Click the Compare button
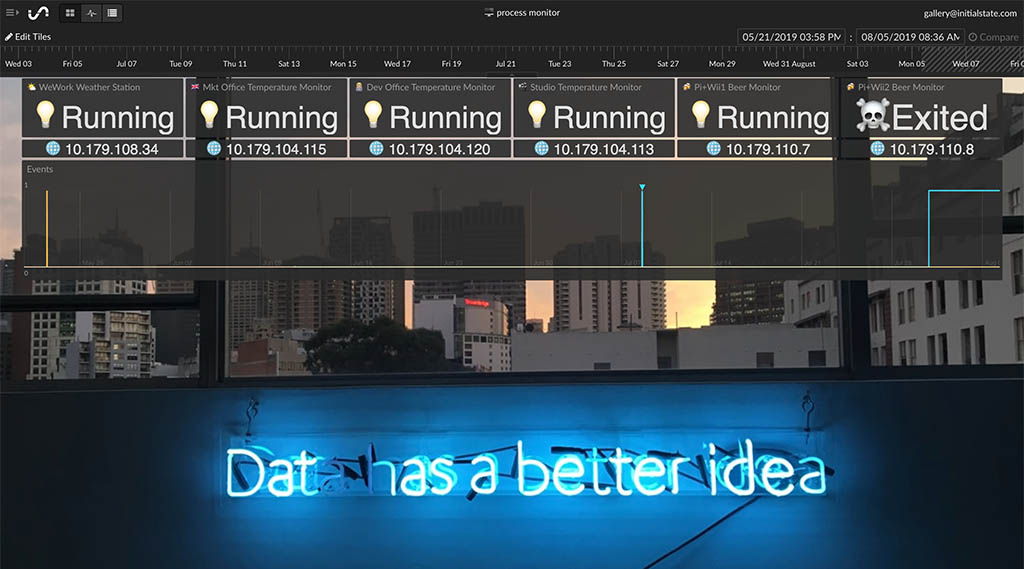 tap(993, 37)
